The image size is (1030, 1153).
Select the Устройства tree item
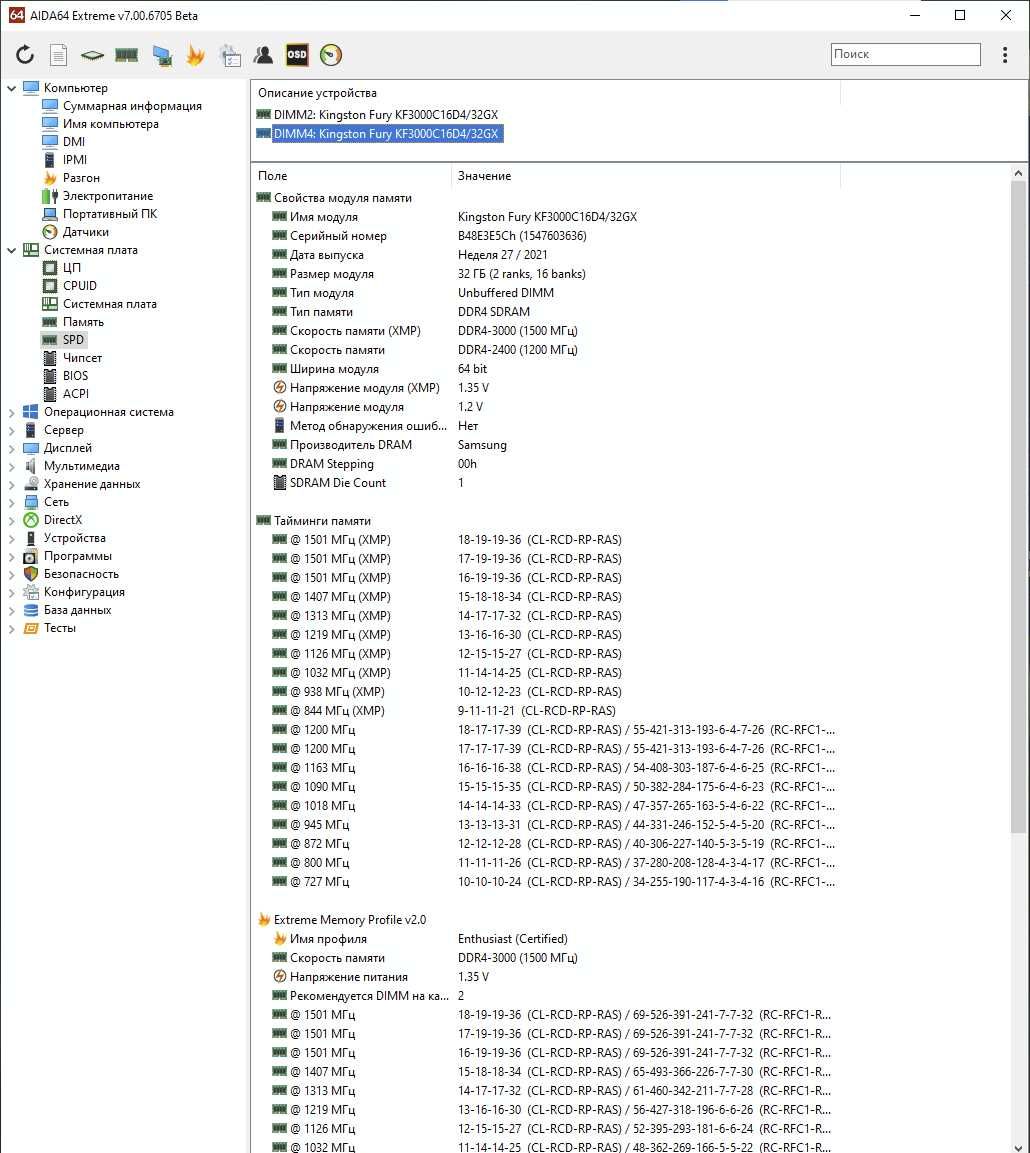click(x=74, y=538)
